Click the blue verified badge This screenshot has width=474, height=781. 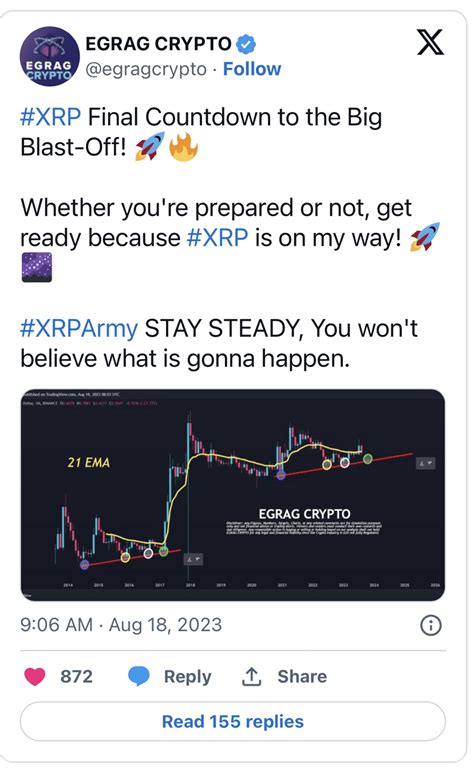(245, 44)
